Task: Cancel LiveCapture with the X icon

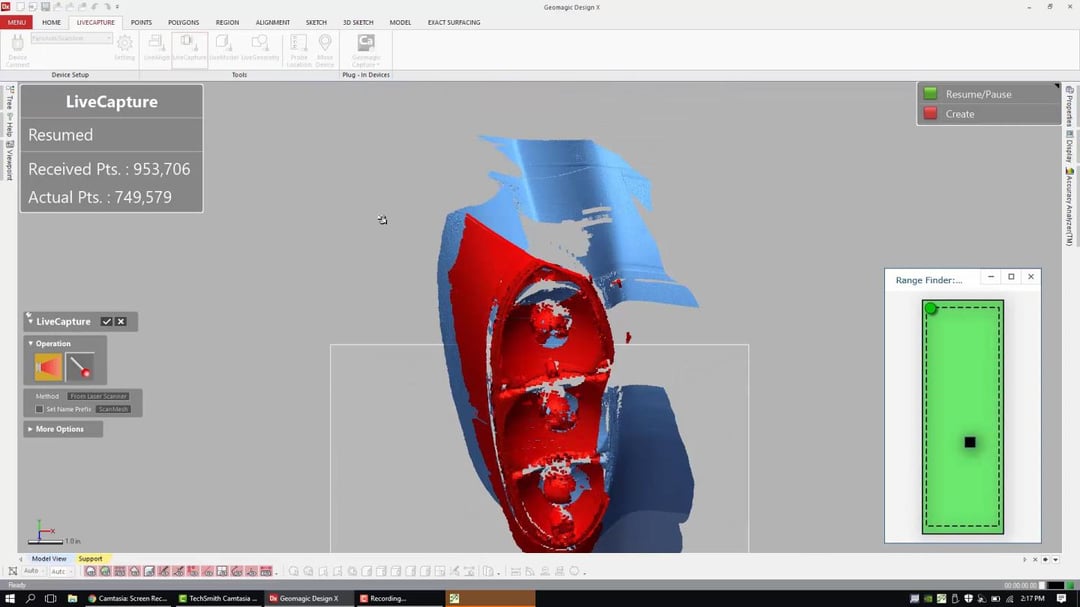Action: [121, 322]
